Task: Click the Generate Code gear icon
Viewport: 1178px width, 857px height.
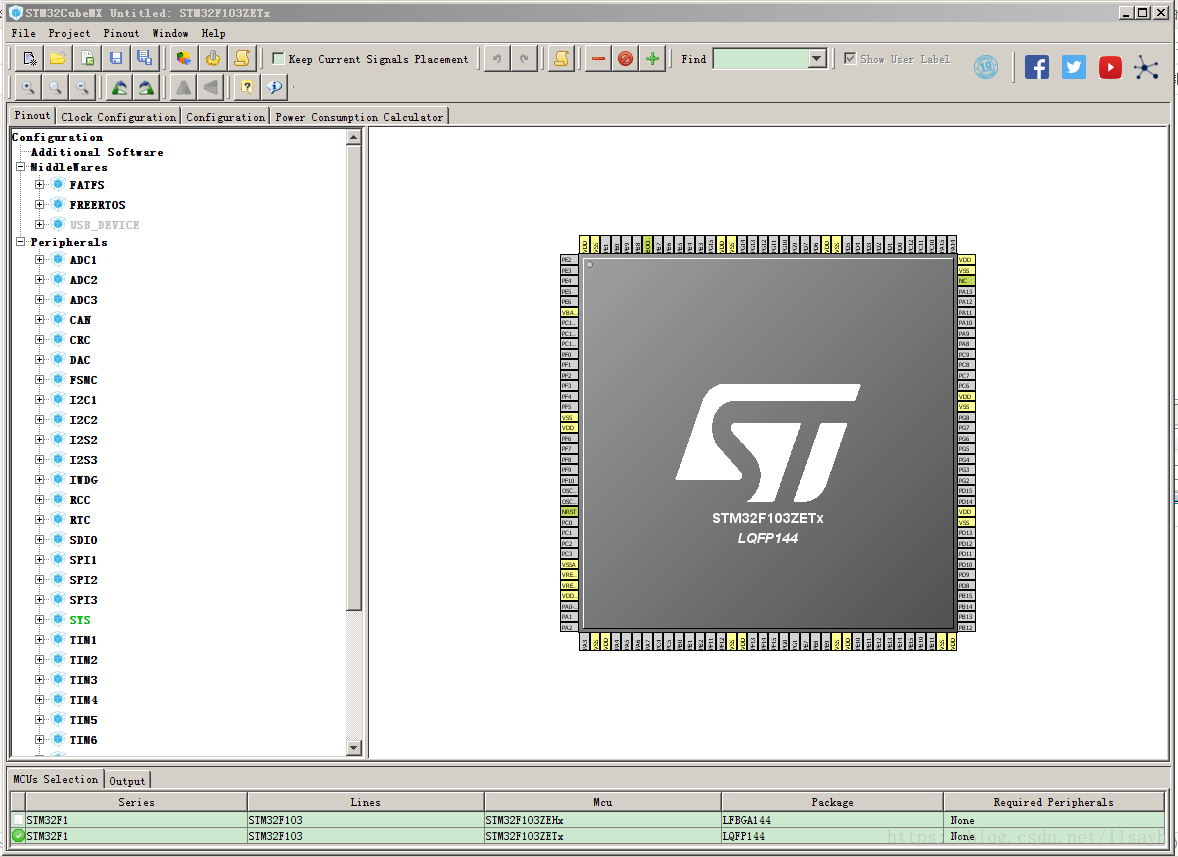Action: (x=213, y=59)
